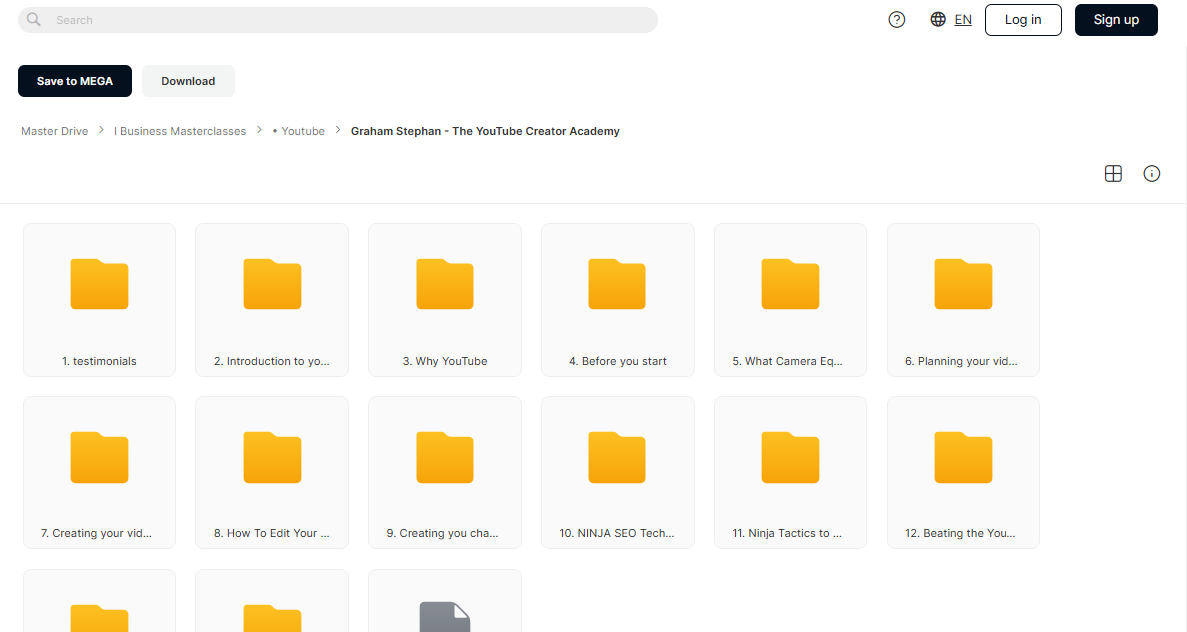Open the '11. Ninja Tactics to ...' folder icon
Viewport: 1187px width, 632px height.
pyautogui.click(x=790, y=457)
